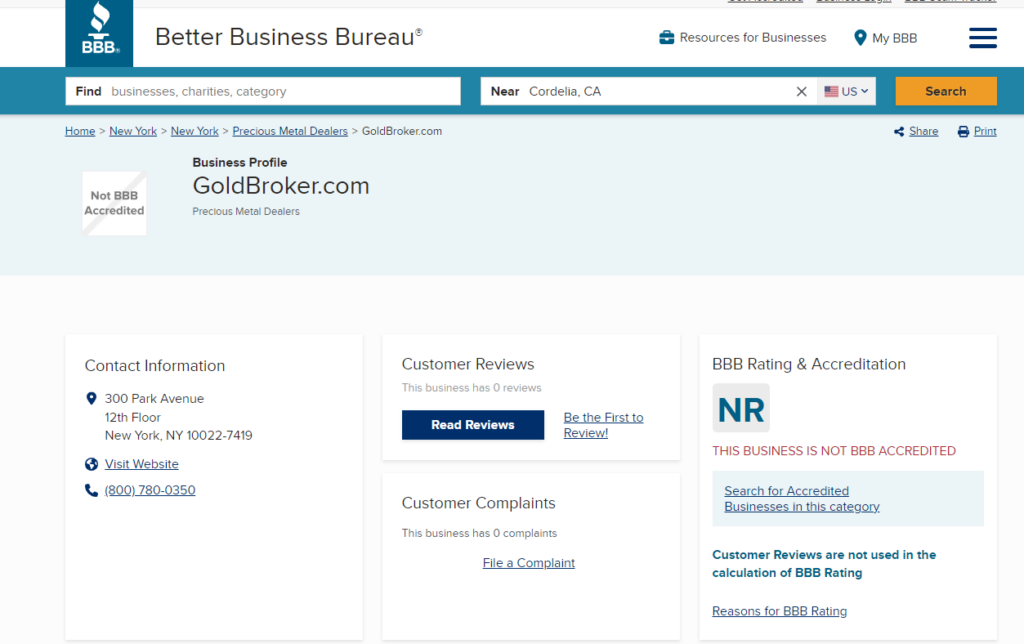Open Search for Accredited Businesses link
The height and width of the screenshot is (644, 1024).
(x=802, y=498)
